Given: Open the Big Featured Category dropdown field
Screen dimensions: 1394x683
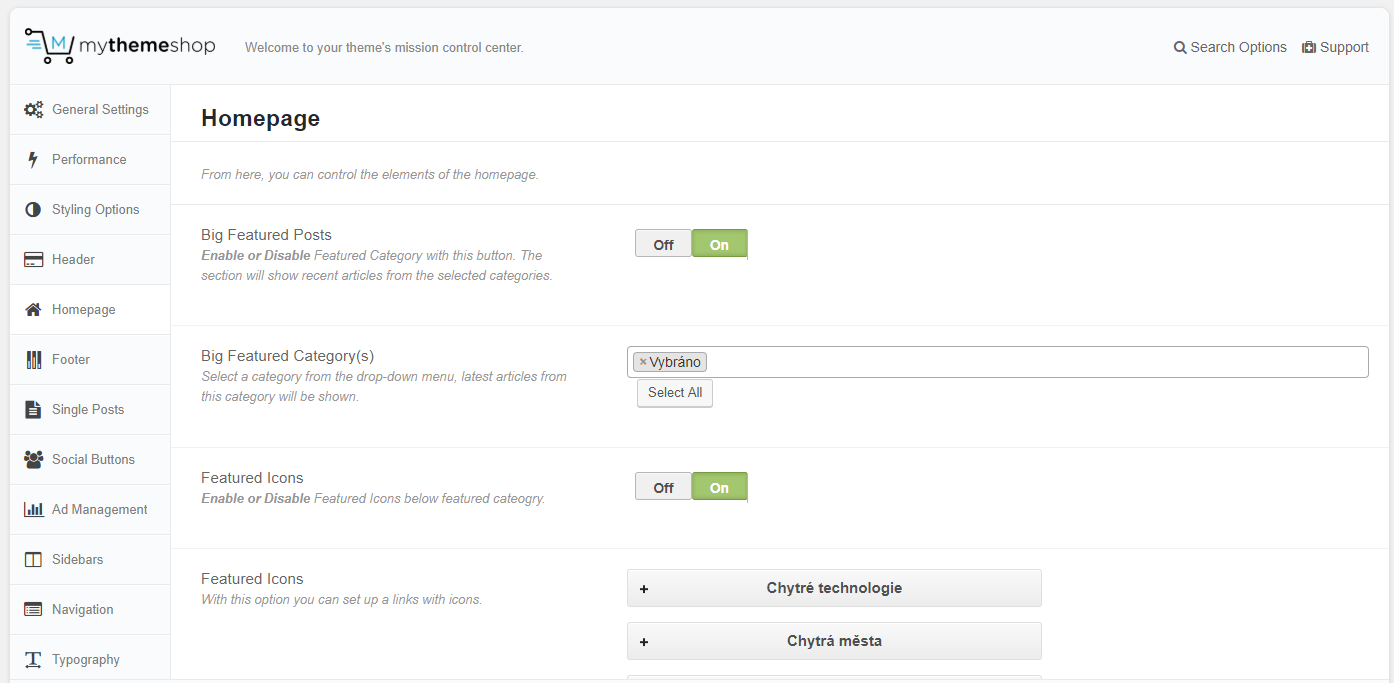Looking at the screenshot, I should coord(1030,362).
